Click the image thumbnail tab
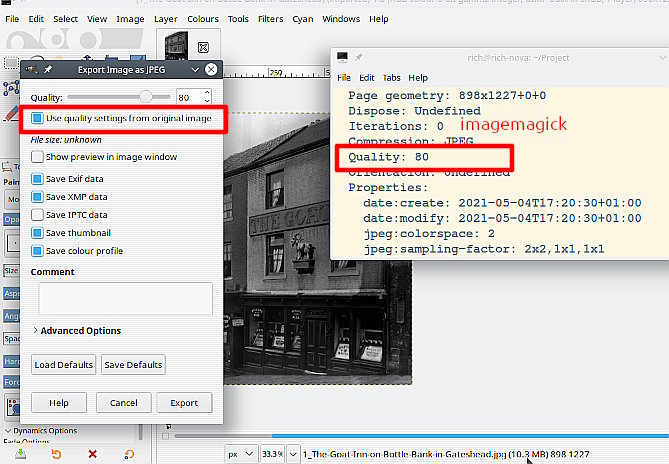669x464 pixels. point(175,45)
